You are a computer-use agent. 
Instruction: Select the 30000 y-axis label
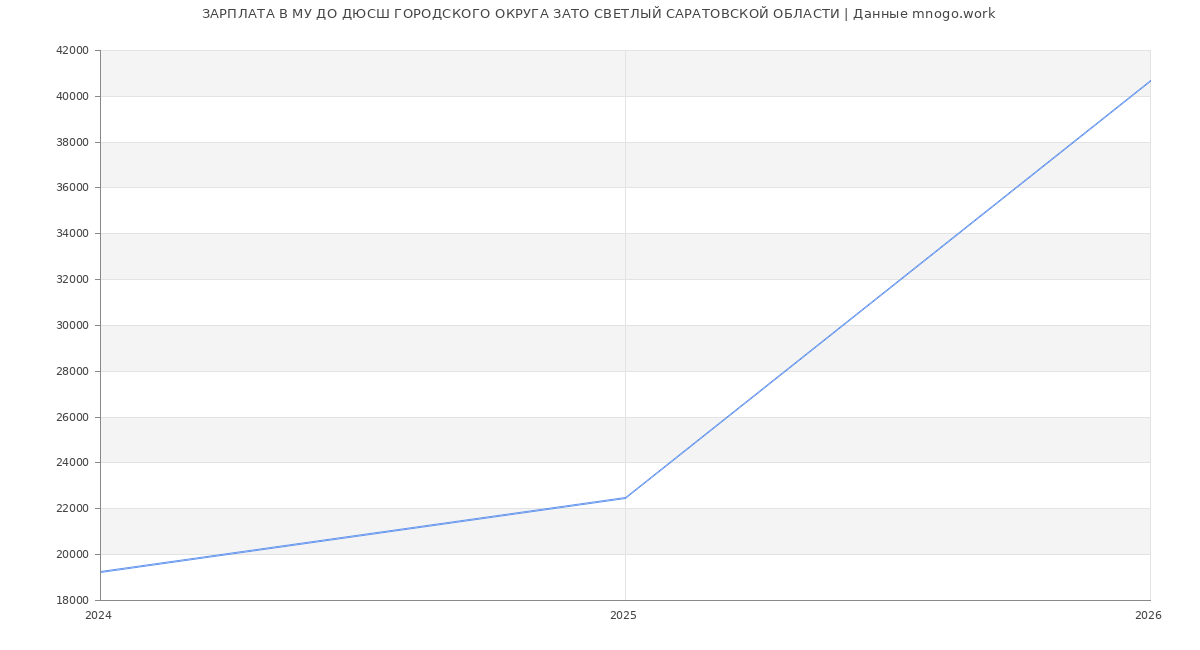pos(74,325)
